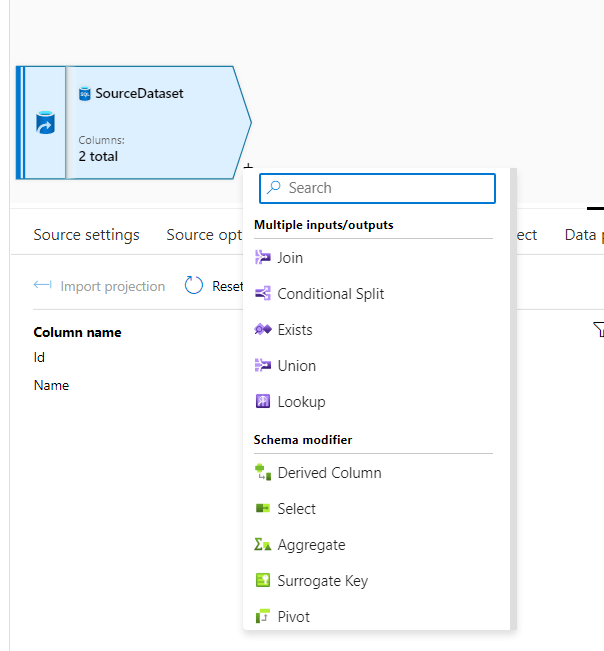Screen dimensions: 604x651
Task: Select the Name column row
Action: pyautogui.click(x=51, y=385)
